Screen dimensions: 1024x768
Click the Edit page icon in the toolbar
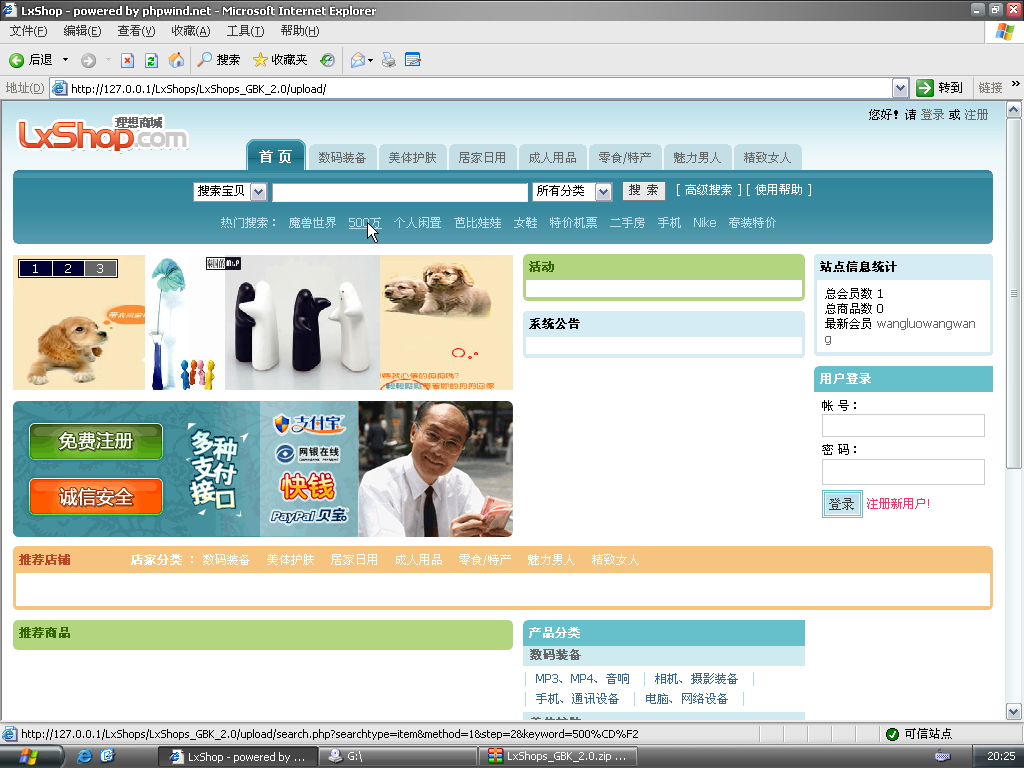pos(413,60)
